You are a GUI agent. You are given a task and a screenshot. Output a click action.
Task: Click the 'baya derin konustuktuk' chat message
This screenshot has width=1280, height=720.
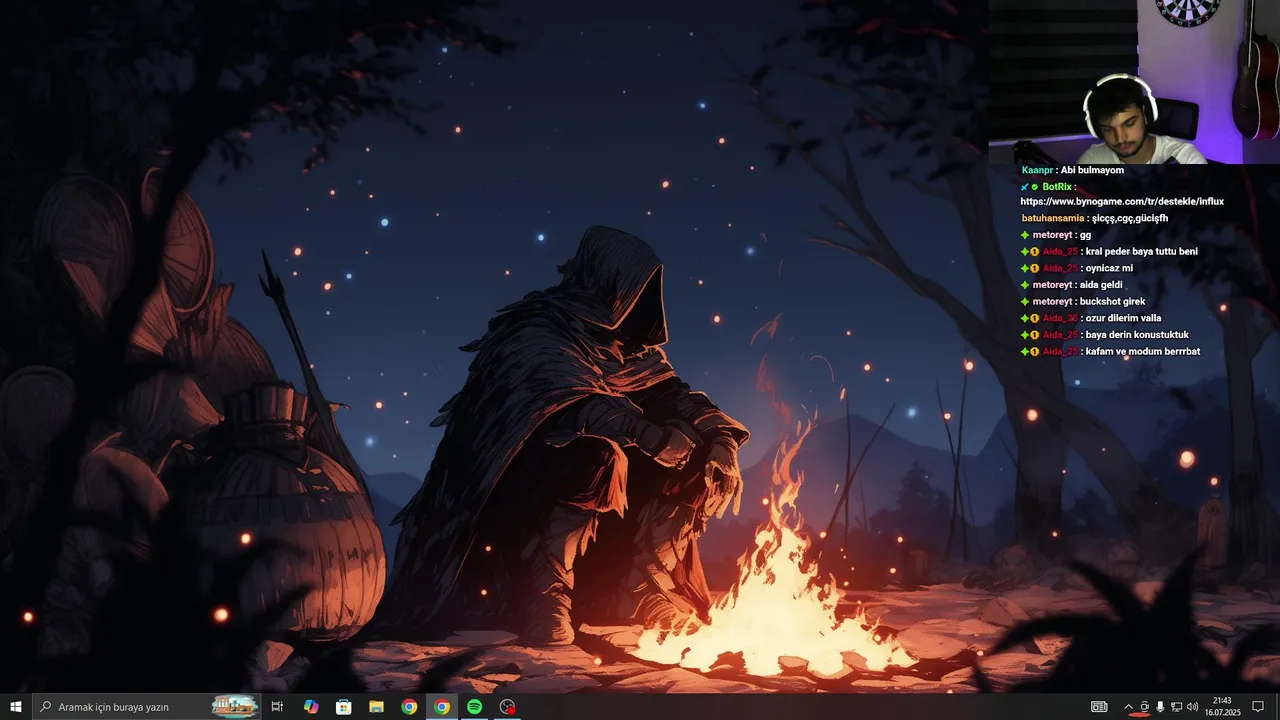1105,335
